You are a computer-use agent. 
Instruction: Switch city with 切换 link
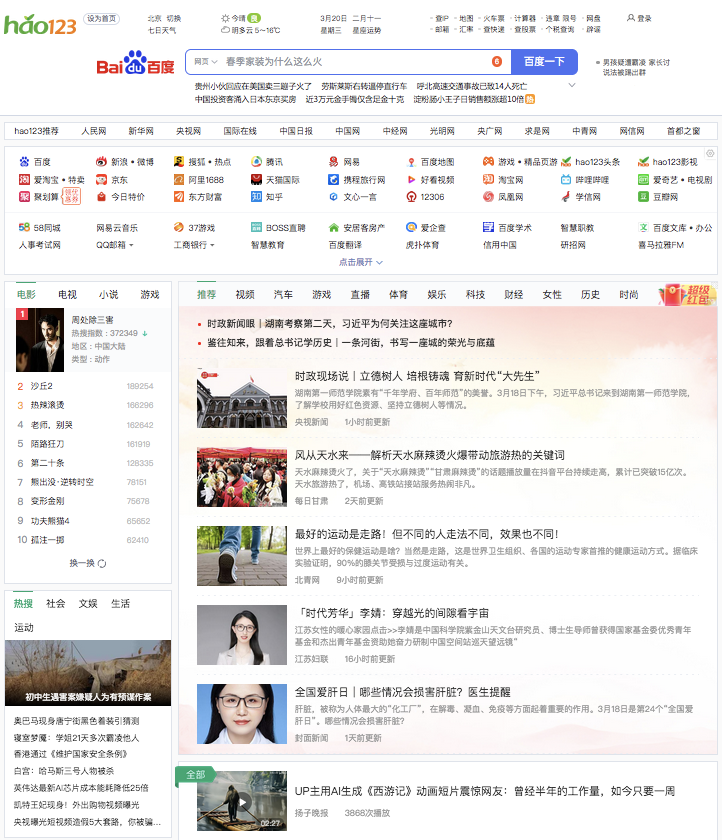tap(174, 18)
